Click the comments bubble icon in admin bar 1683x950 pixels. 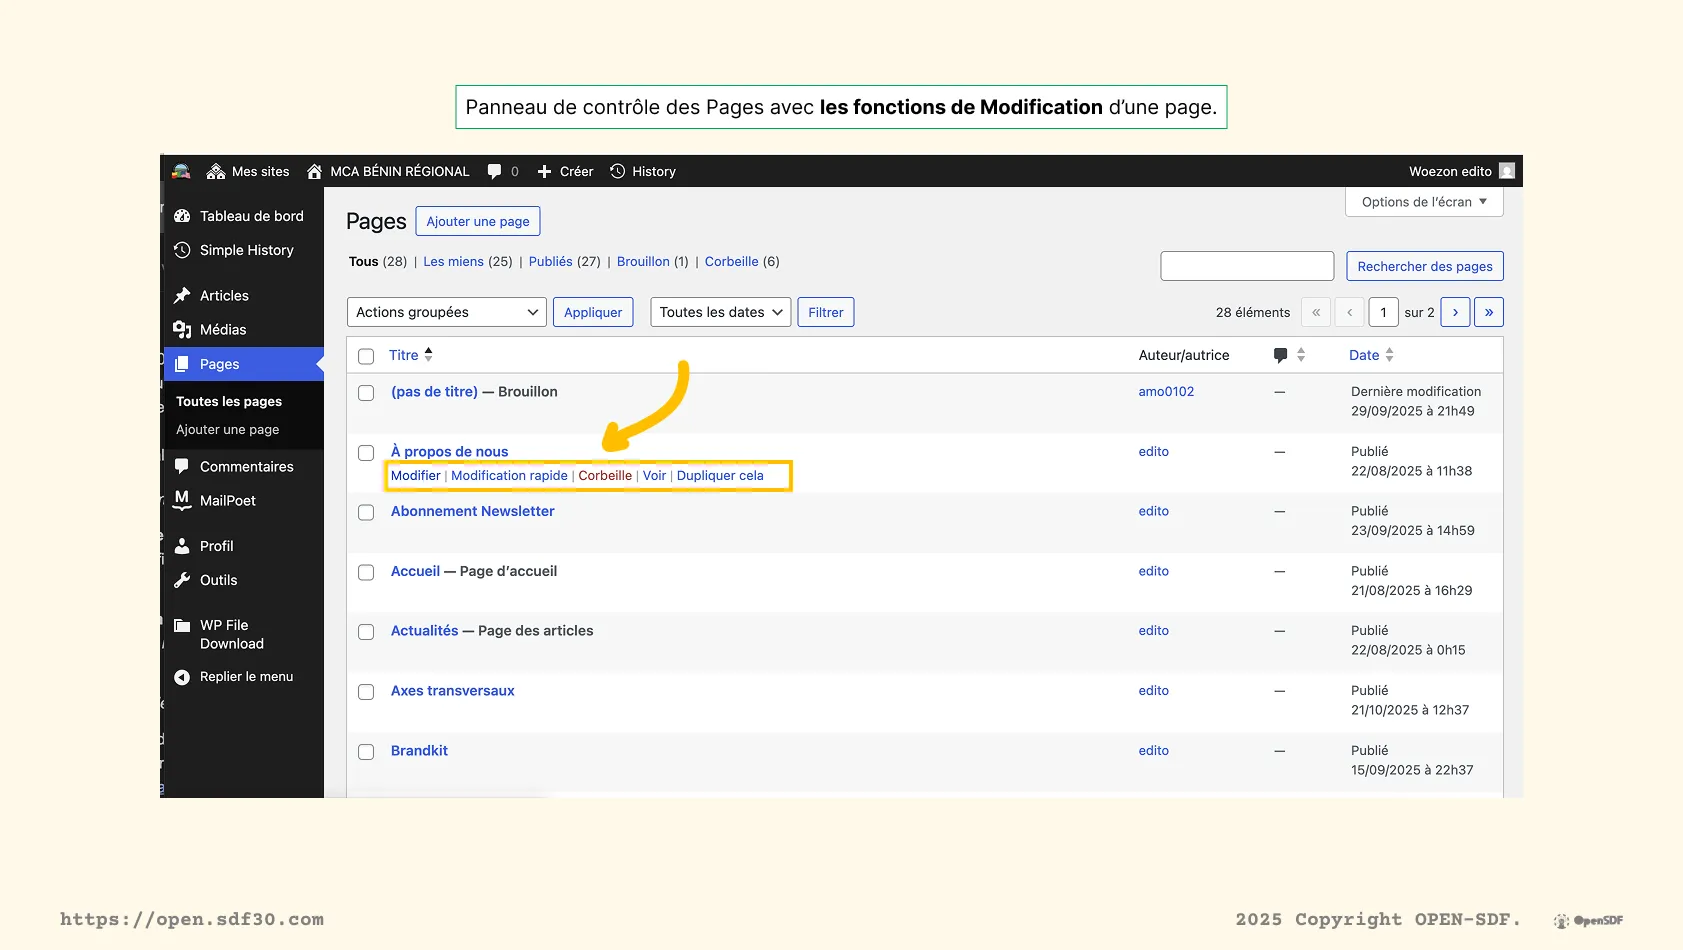click(494, 171)
